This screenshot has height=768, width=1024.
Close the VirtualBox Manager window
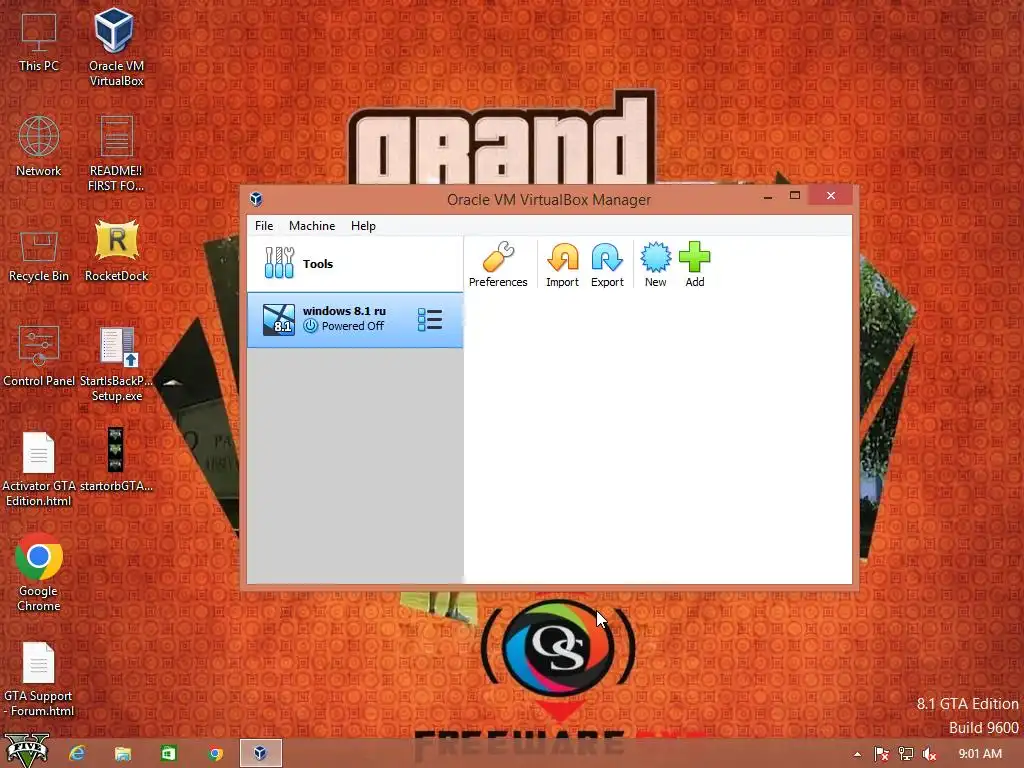(x=831, y=195)
